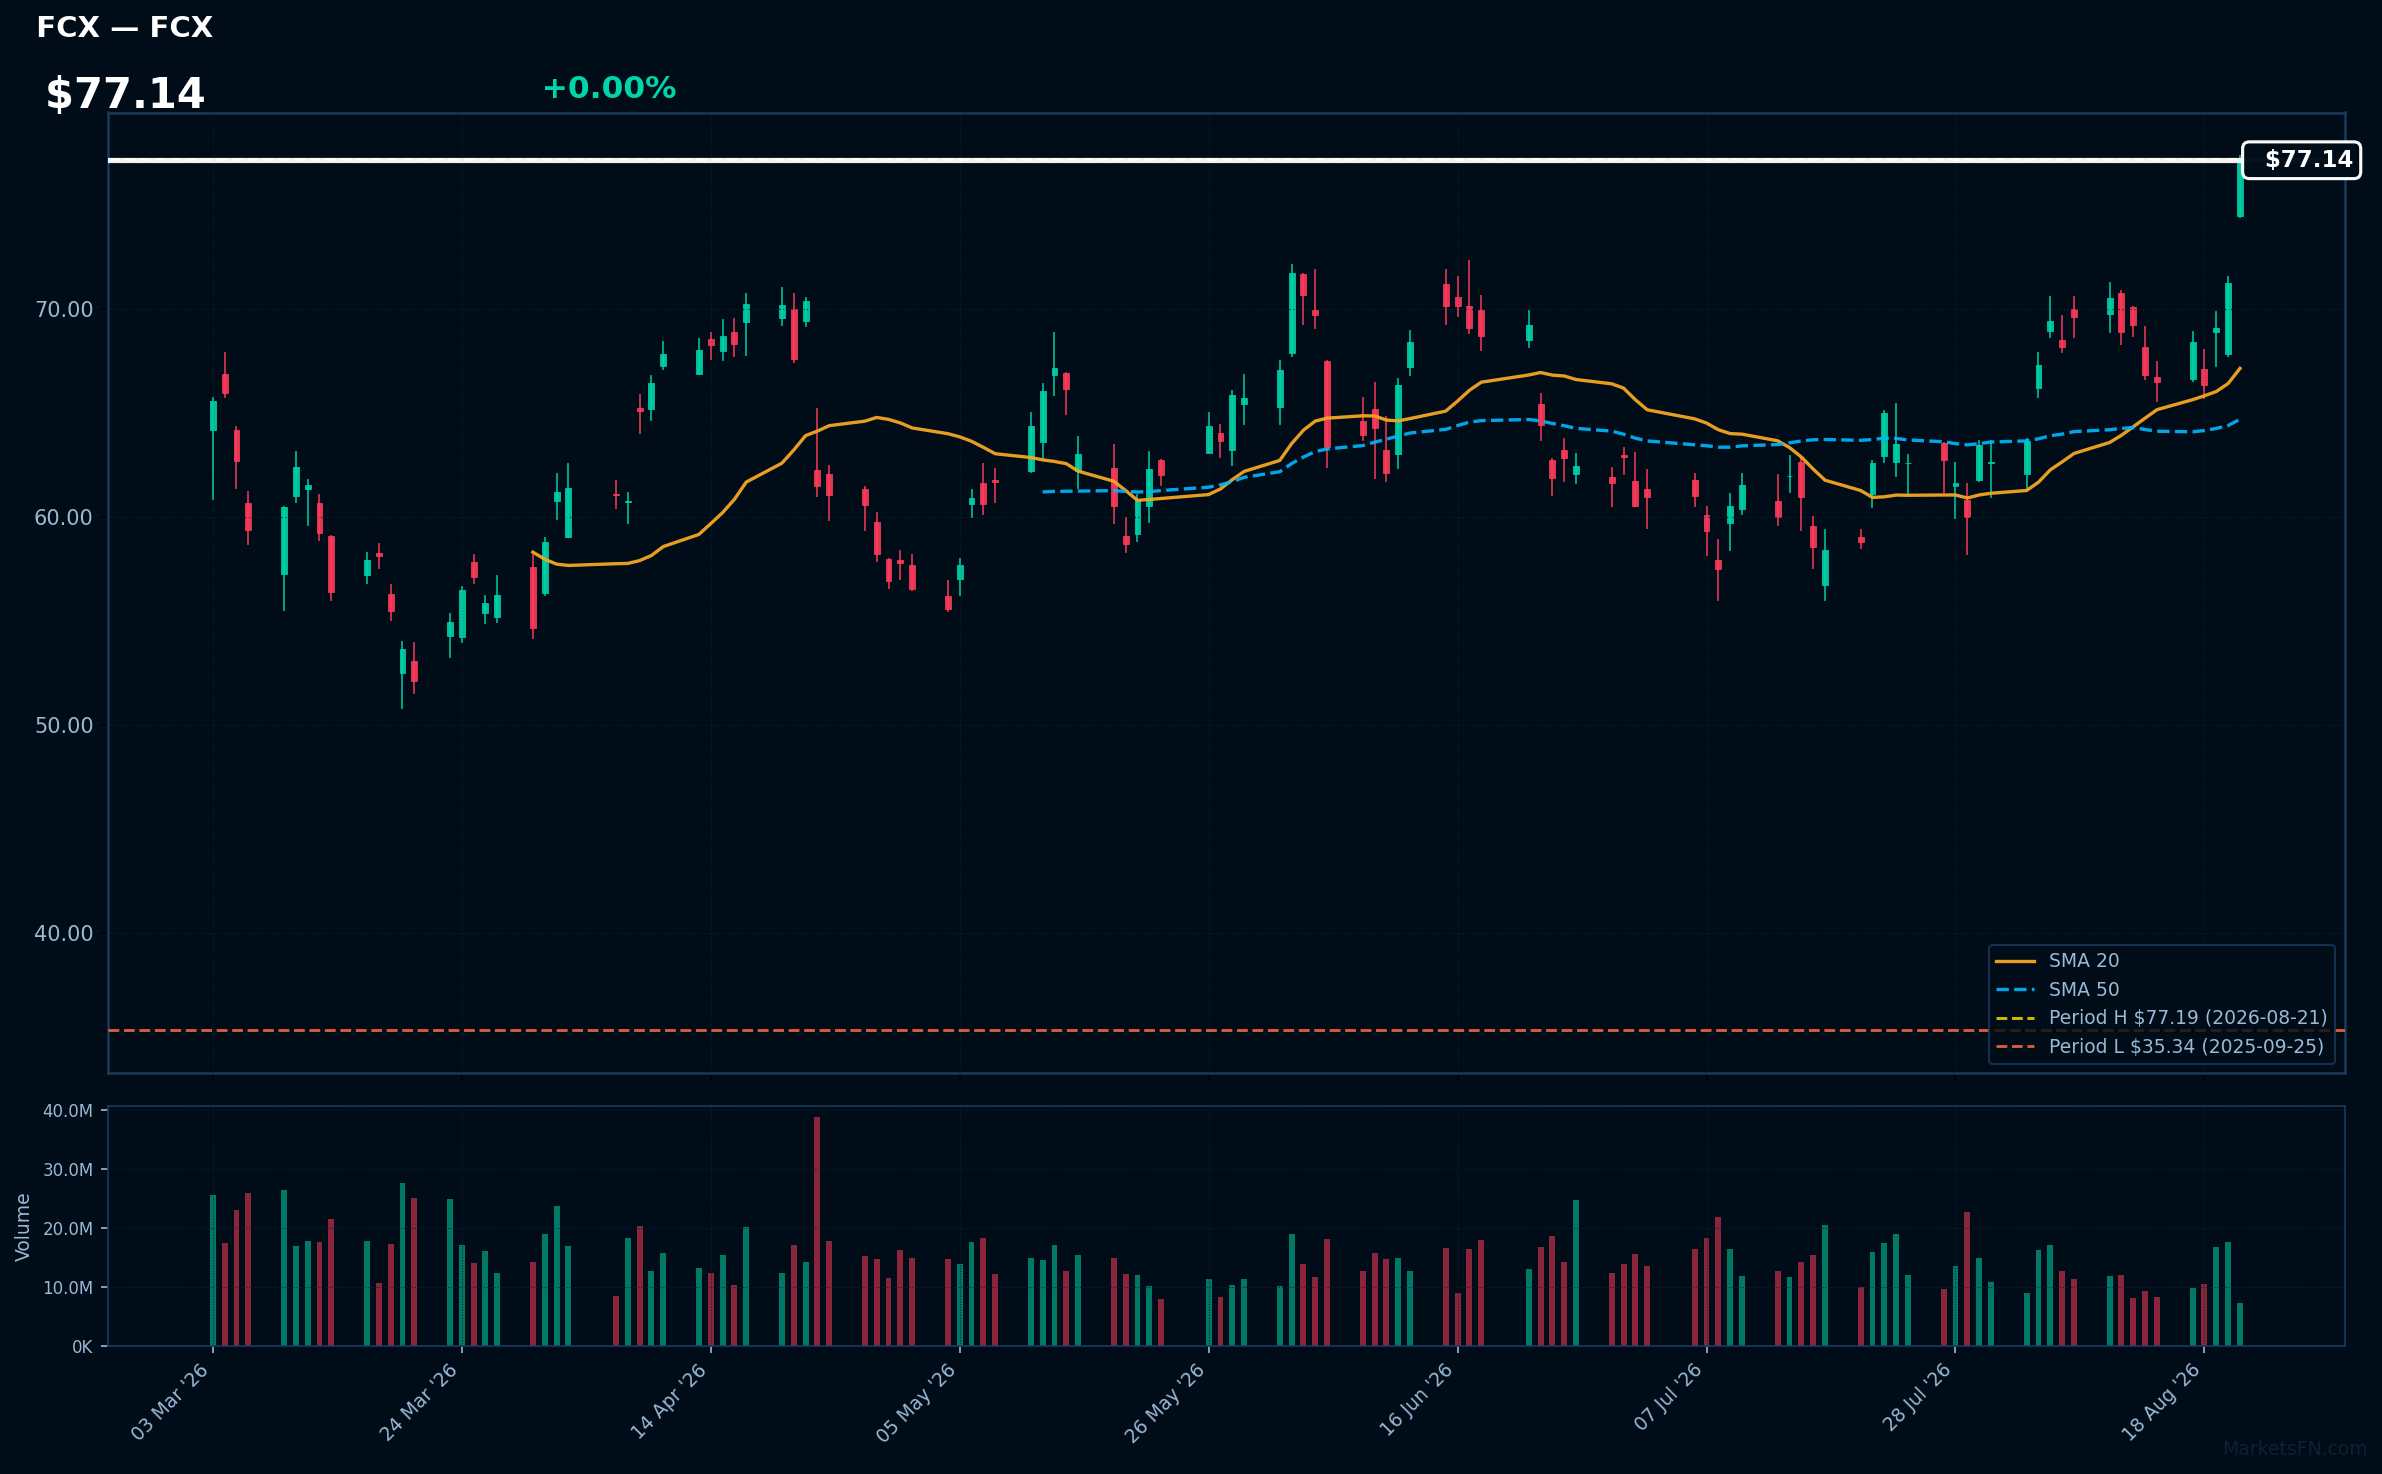Viewport: 2382px width, 1474px height.
Task: Click the +0.00% change indicator
Action: (x=609, y=88)
